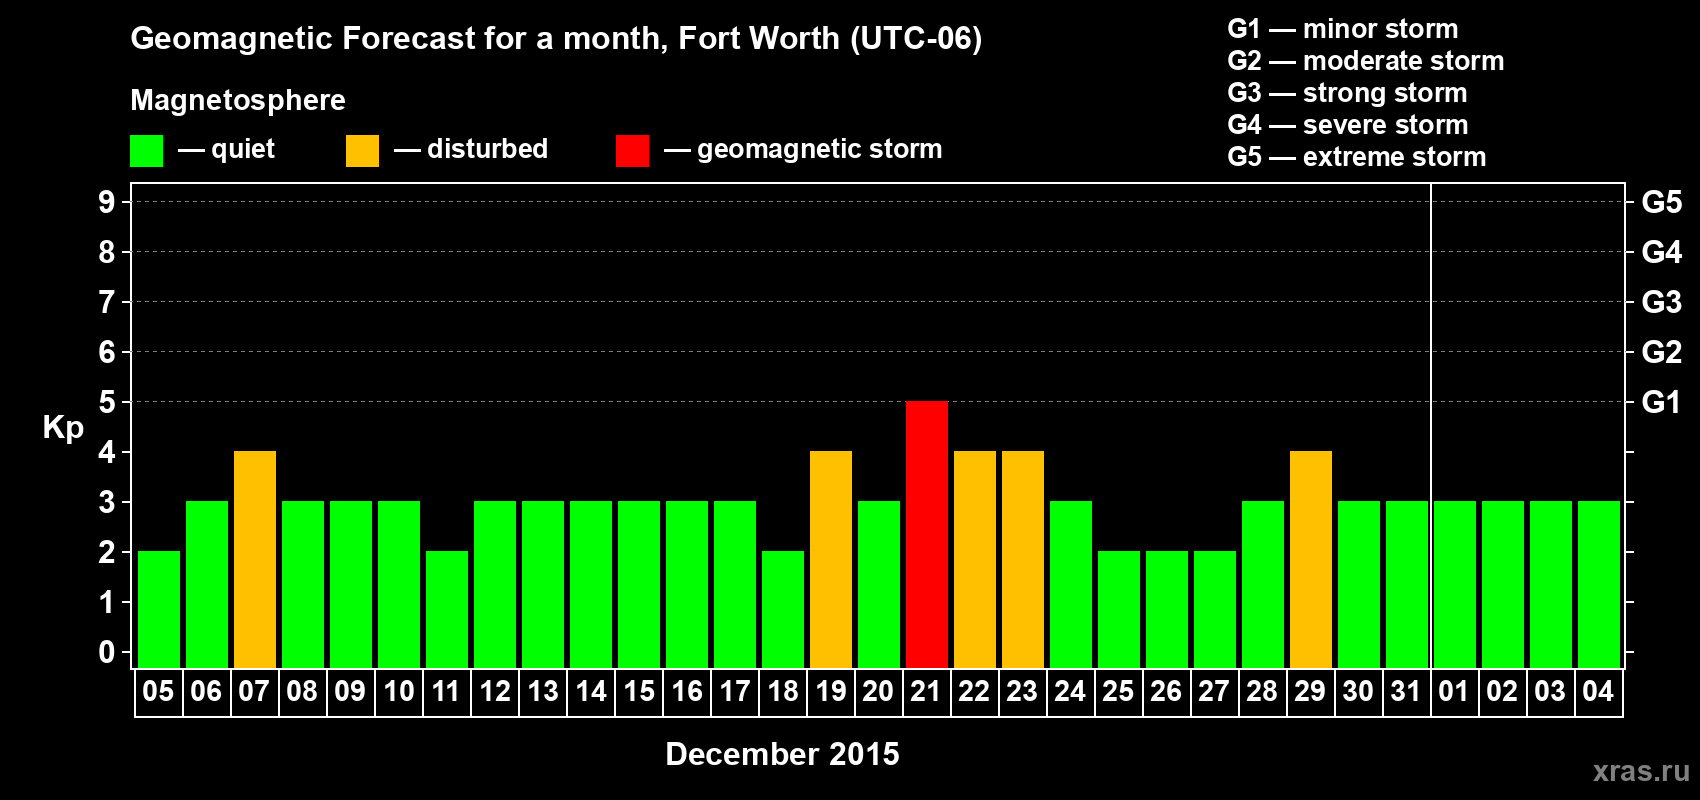Click date label 05 on the axis

[x=158, y=691]
